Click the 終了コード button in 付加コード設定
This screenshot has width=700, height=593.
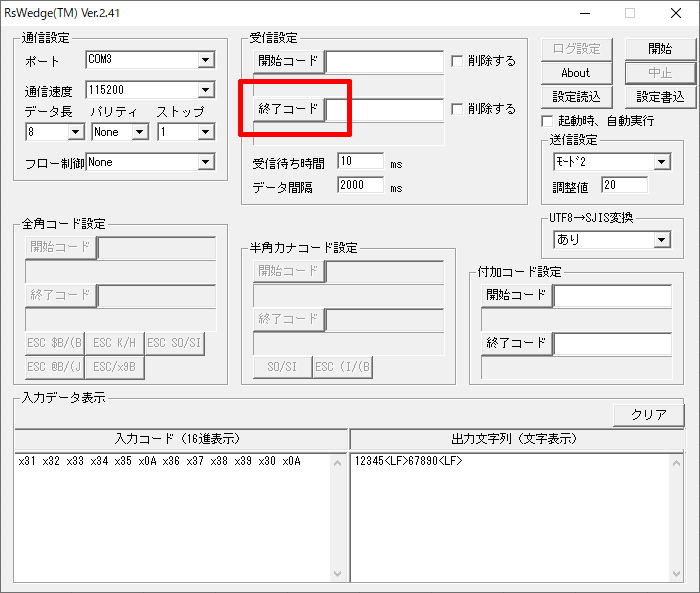[x=517, y=343]
